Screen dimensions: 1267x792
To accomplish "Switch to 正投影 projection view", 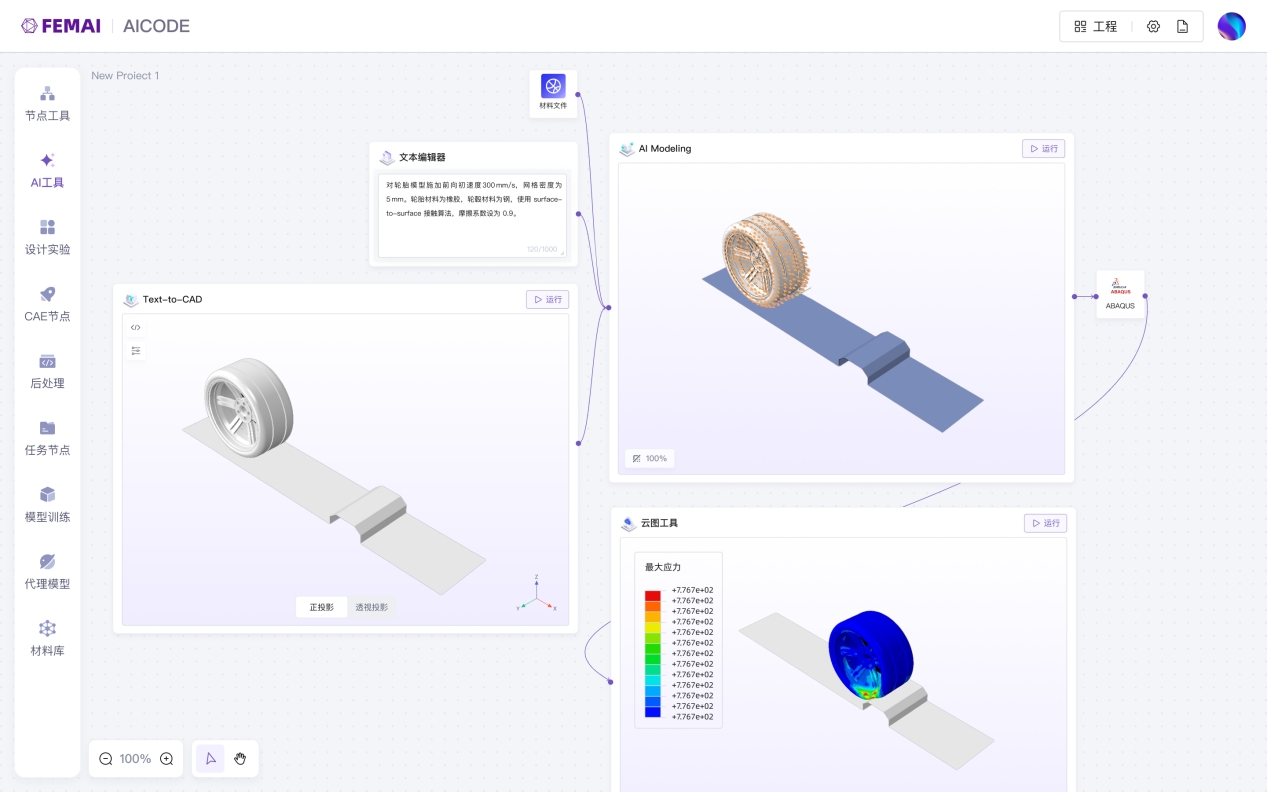I will click(x=321, y=607).
